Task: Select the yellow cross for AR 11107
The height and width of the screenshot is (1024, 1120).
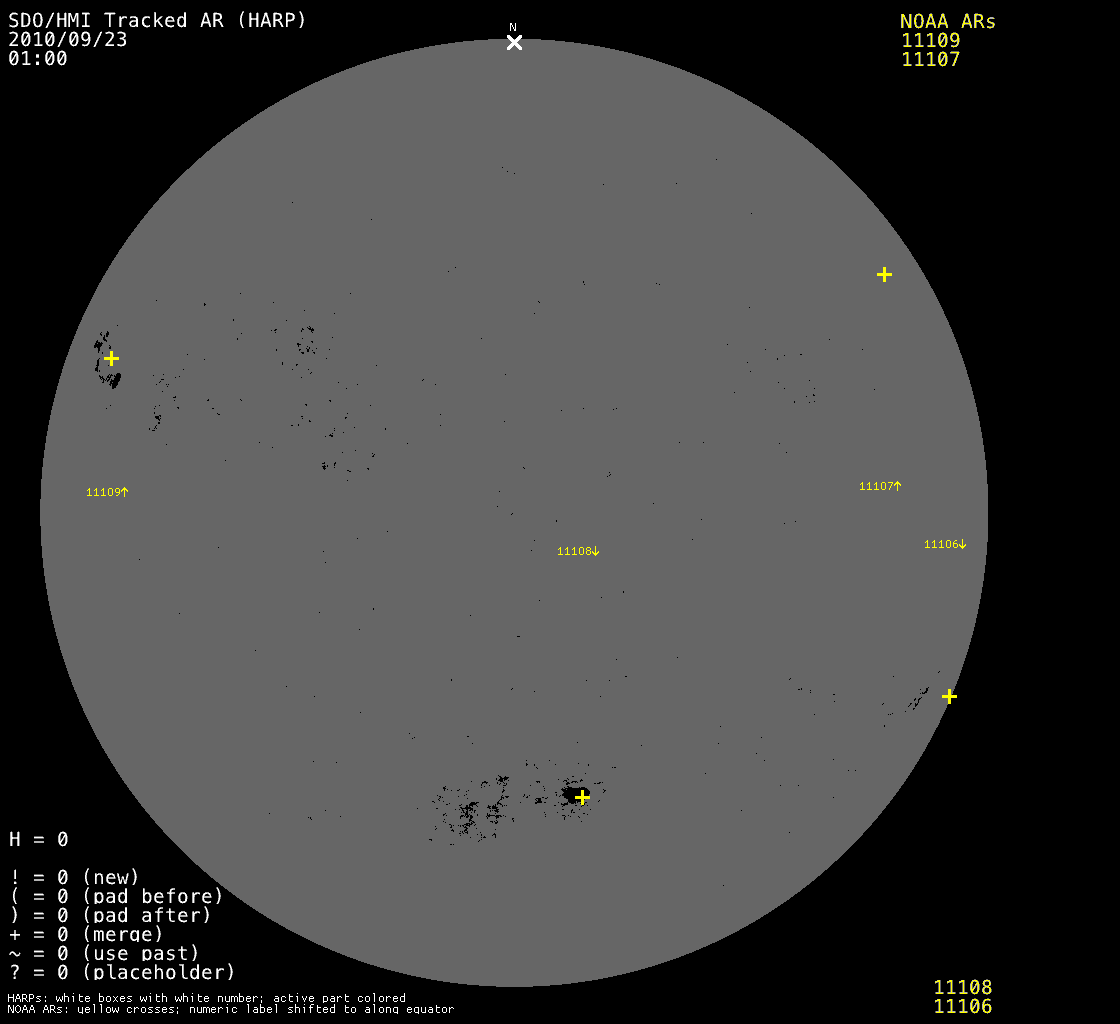Action: (884, 274)
